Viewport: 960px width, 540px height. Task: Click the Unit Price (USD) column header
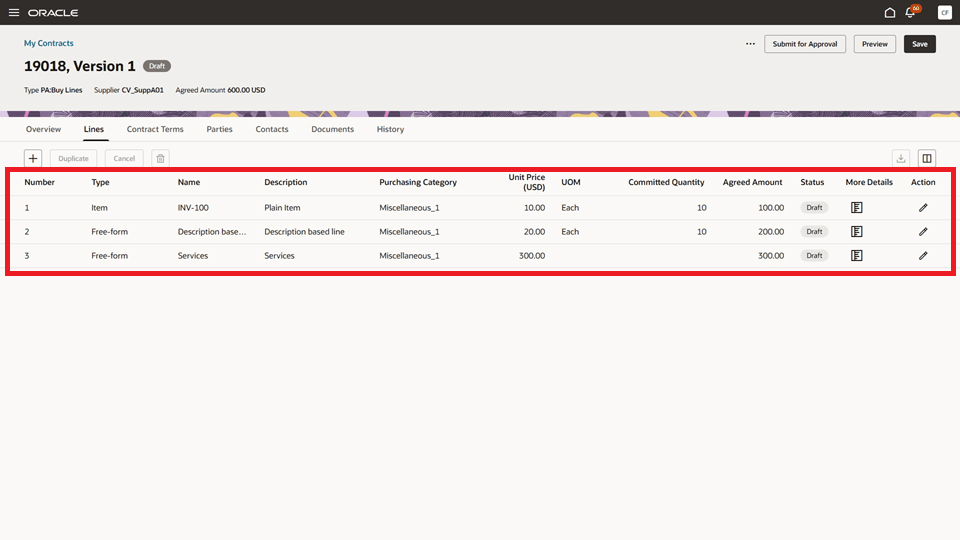tap(527, 182)
